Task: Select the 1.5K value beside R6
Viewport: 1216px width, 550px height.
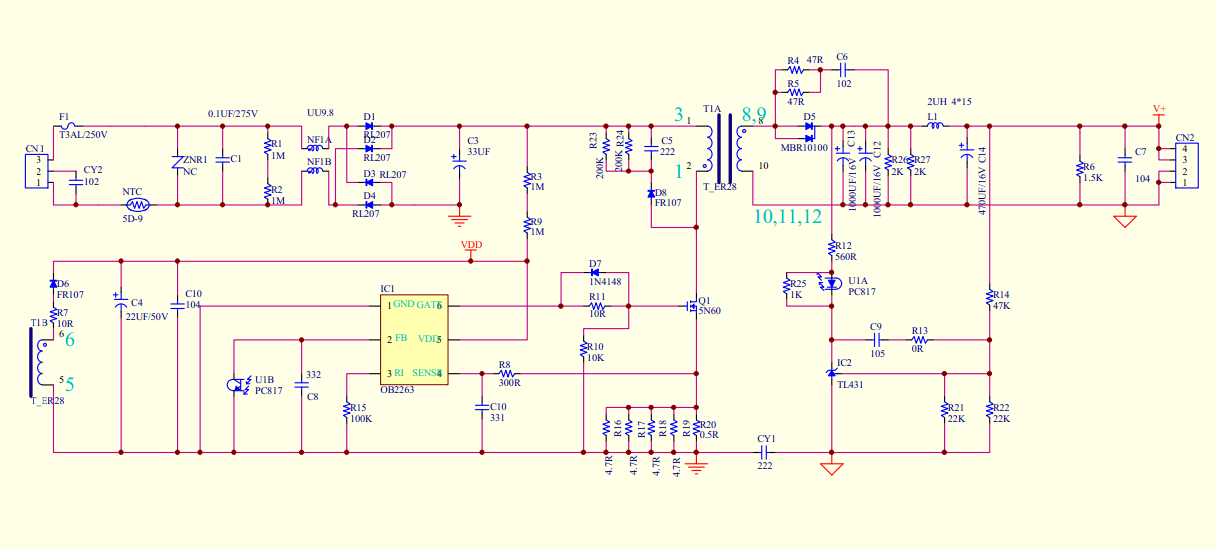Action: [x=1091, y=176]
